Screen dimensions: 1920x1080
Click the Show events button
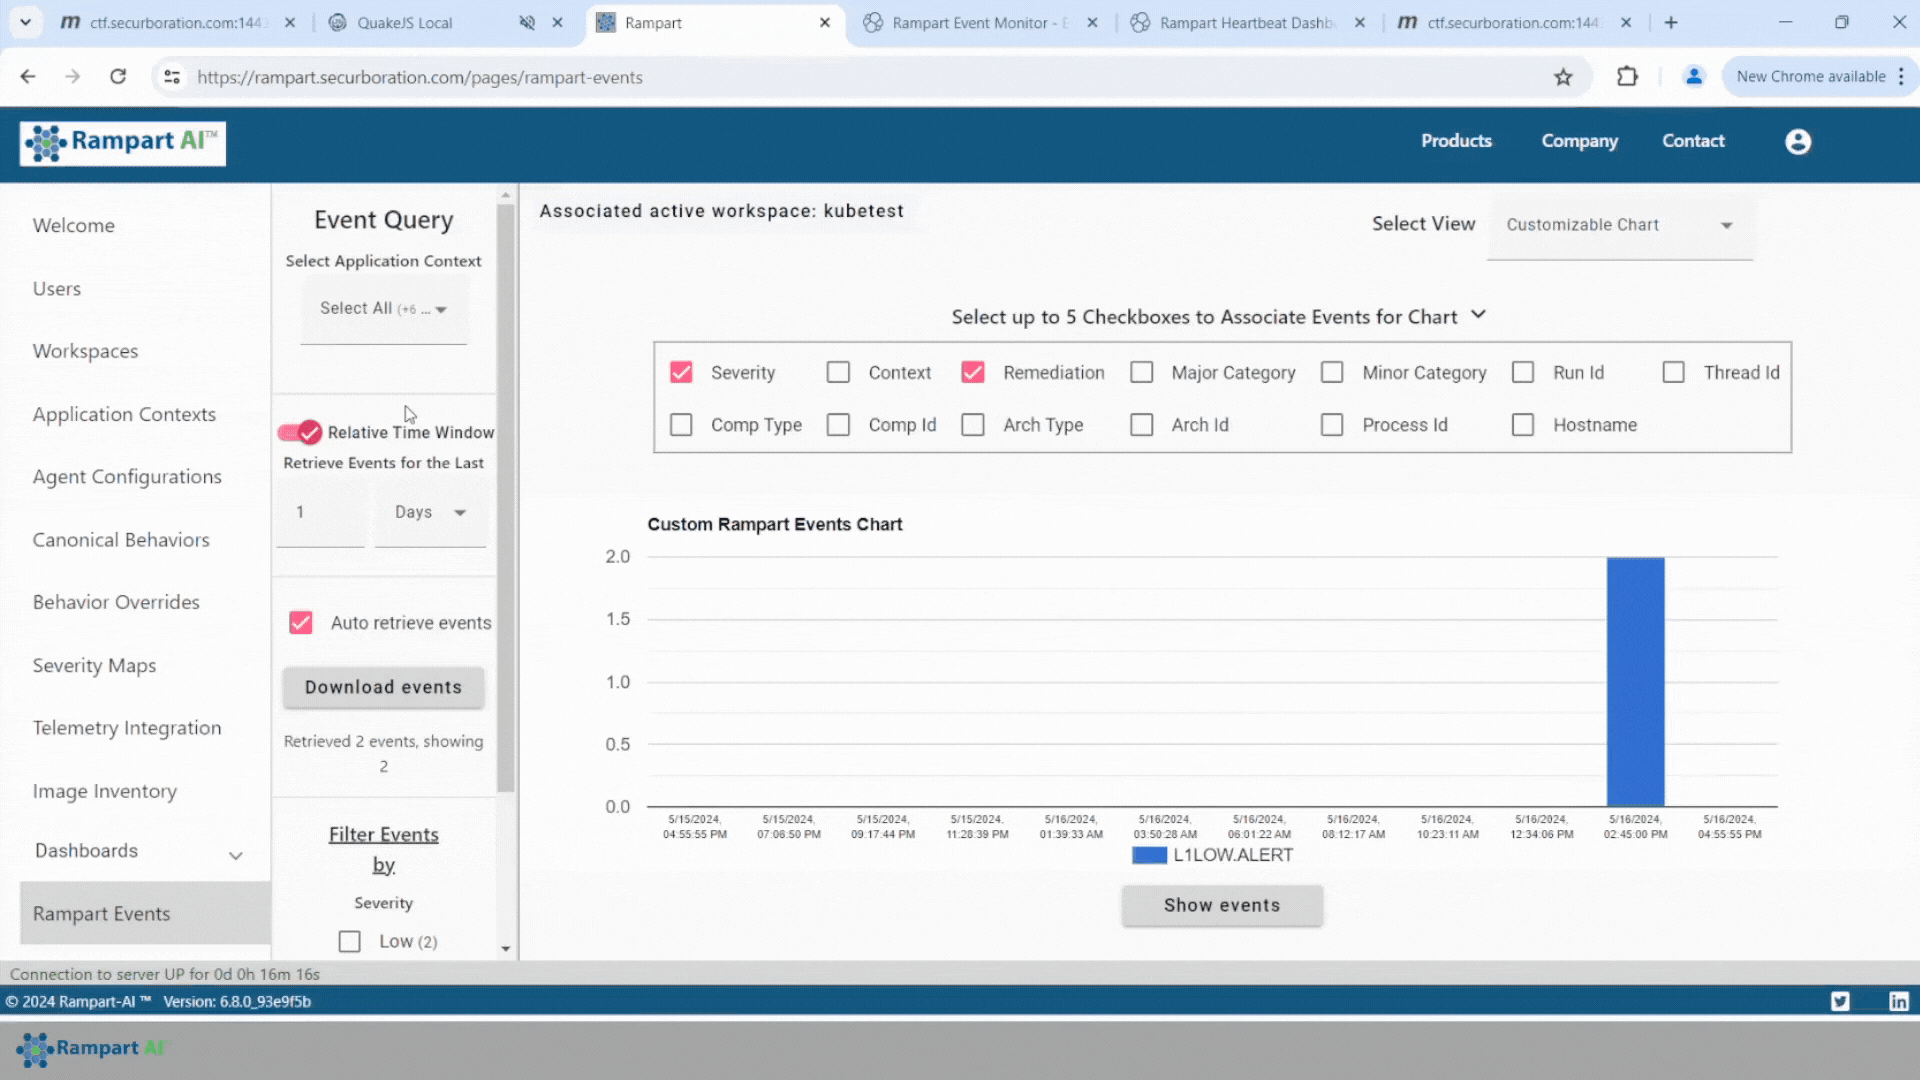[x=1222, y=906]
